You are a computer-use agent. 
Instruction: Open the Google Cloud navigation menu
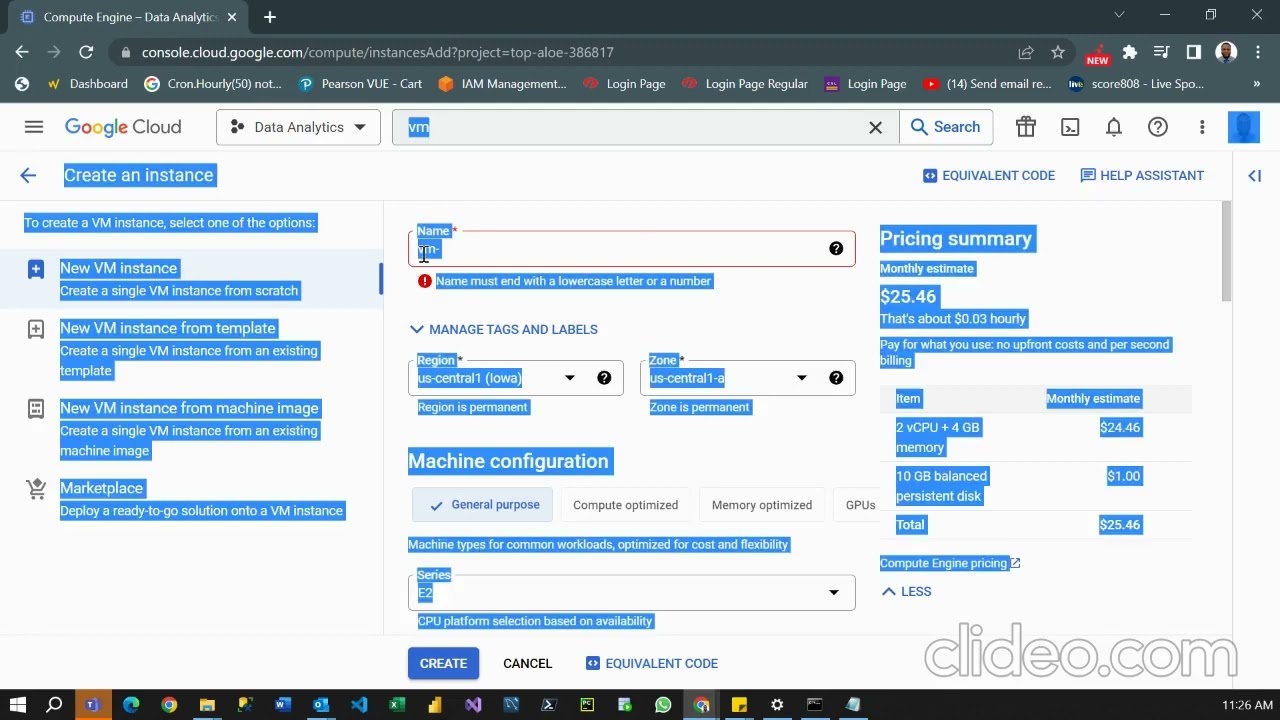(x=34, y=127)
